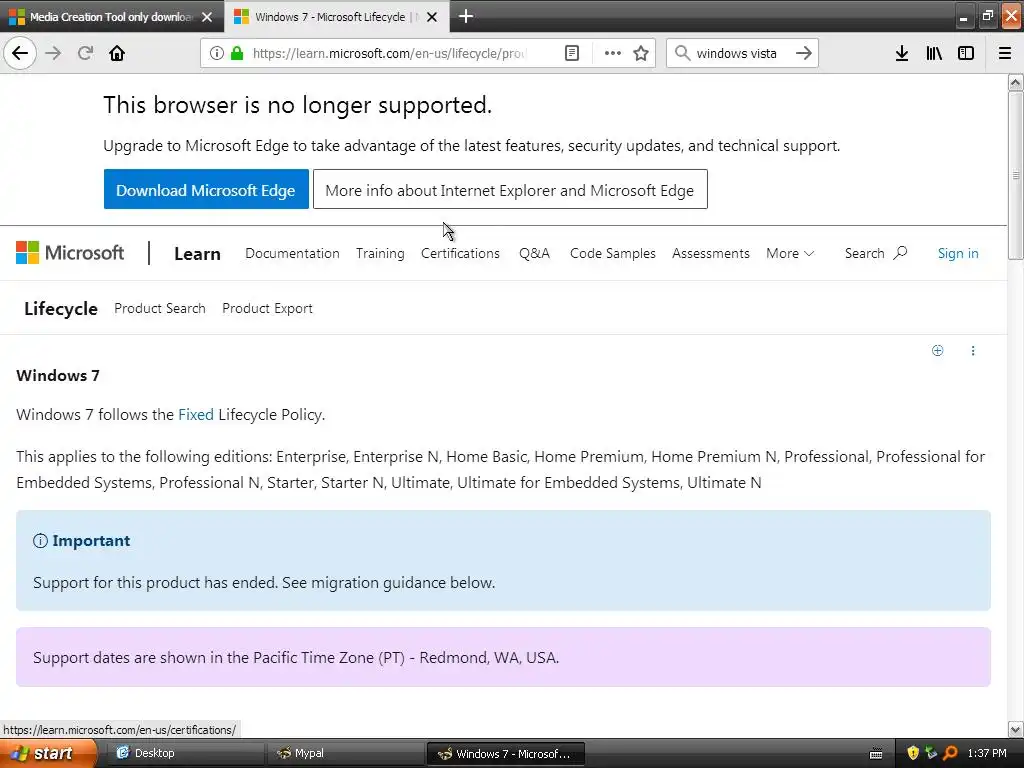Viewport: 1024px width, 768px height.
Task: Open Documentation in the nav
Action: pos(292,253)
